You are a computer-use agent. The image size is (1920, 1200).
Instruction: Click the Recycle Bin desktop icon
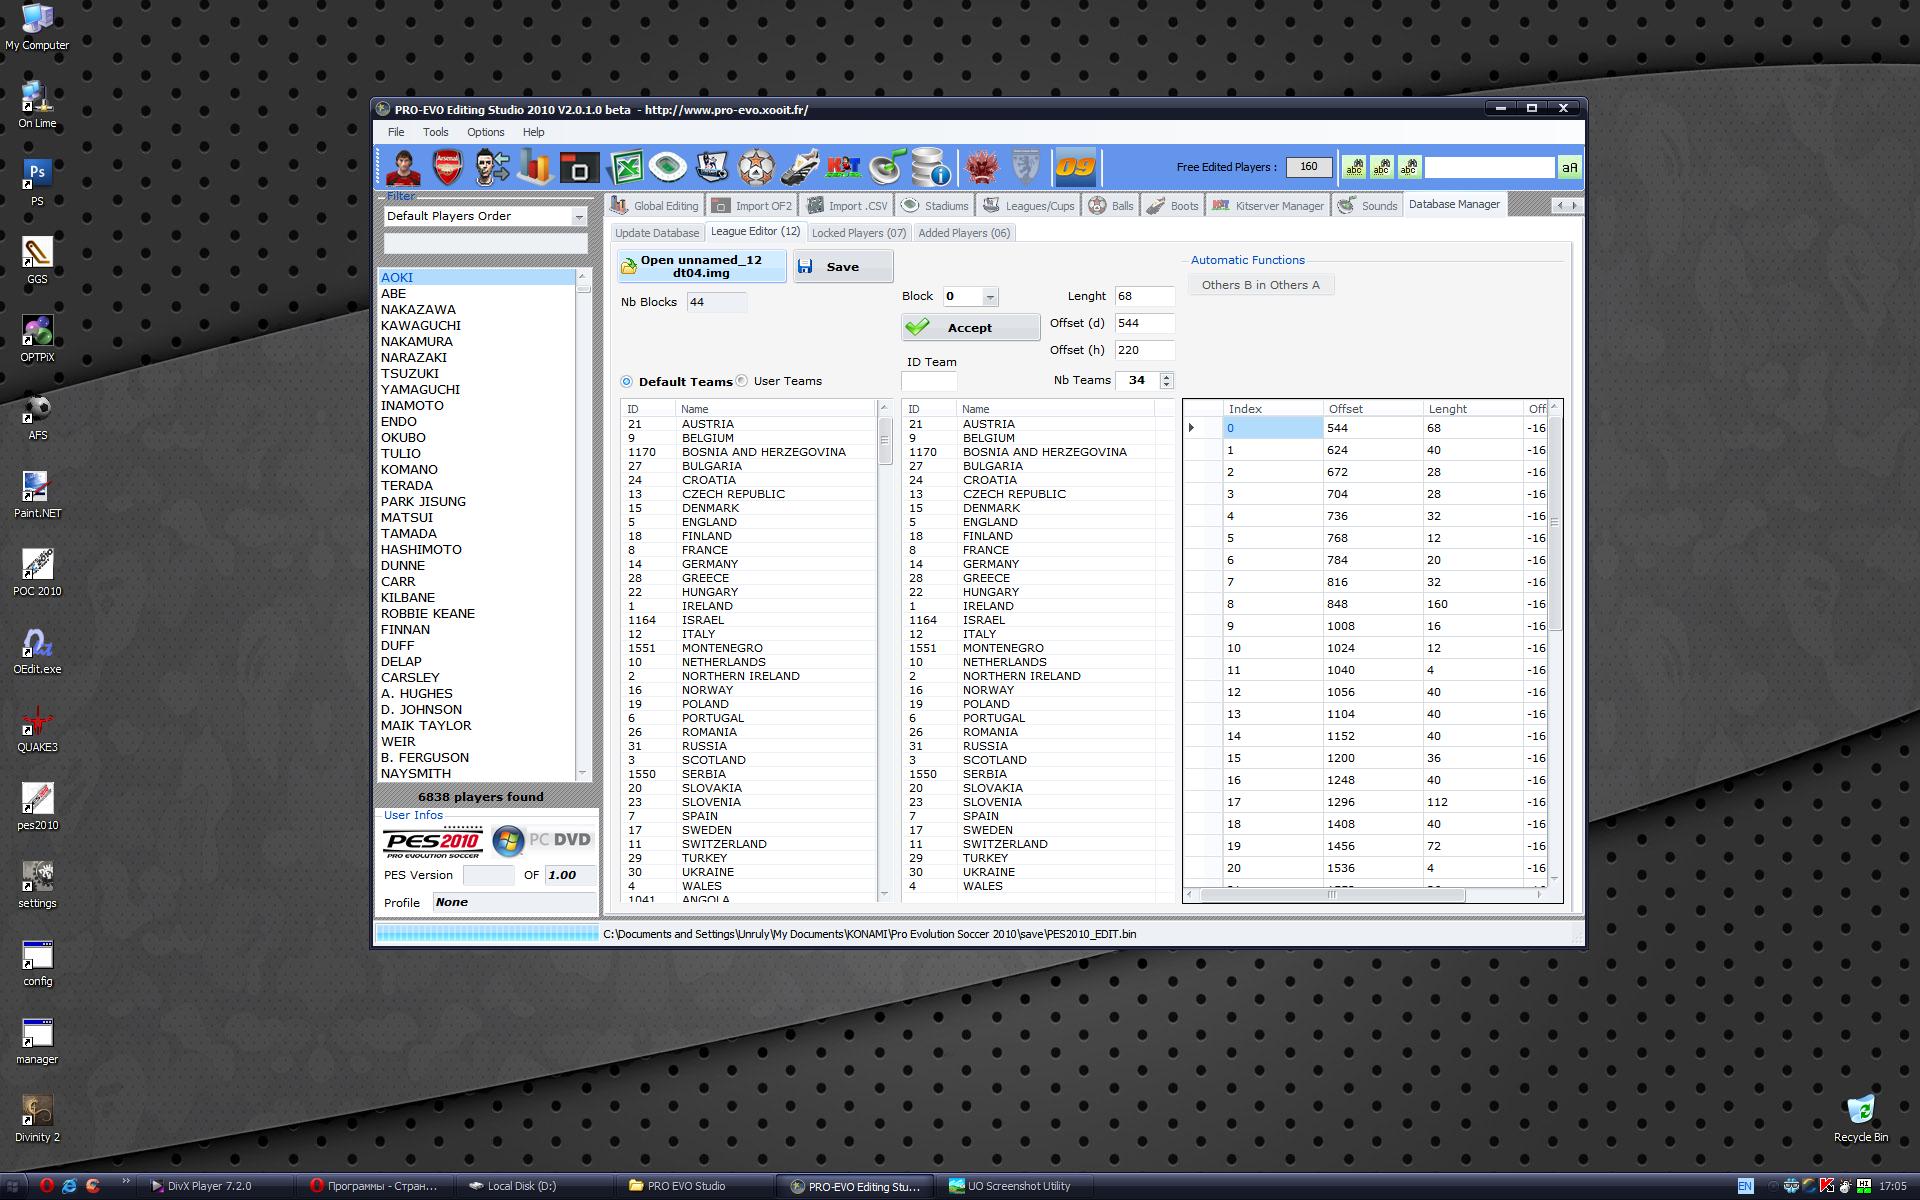1860,1117
